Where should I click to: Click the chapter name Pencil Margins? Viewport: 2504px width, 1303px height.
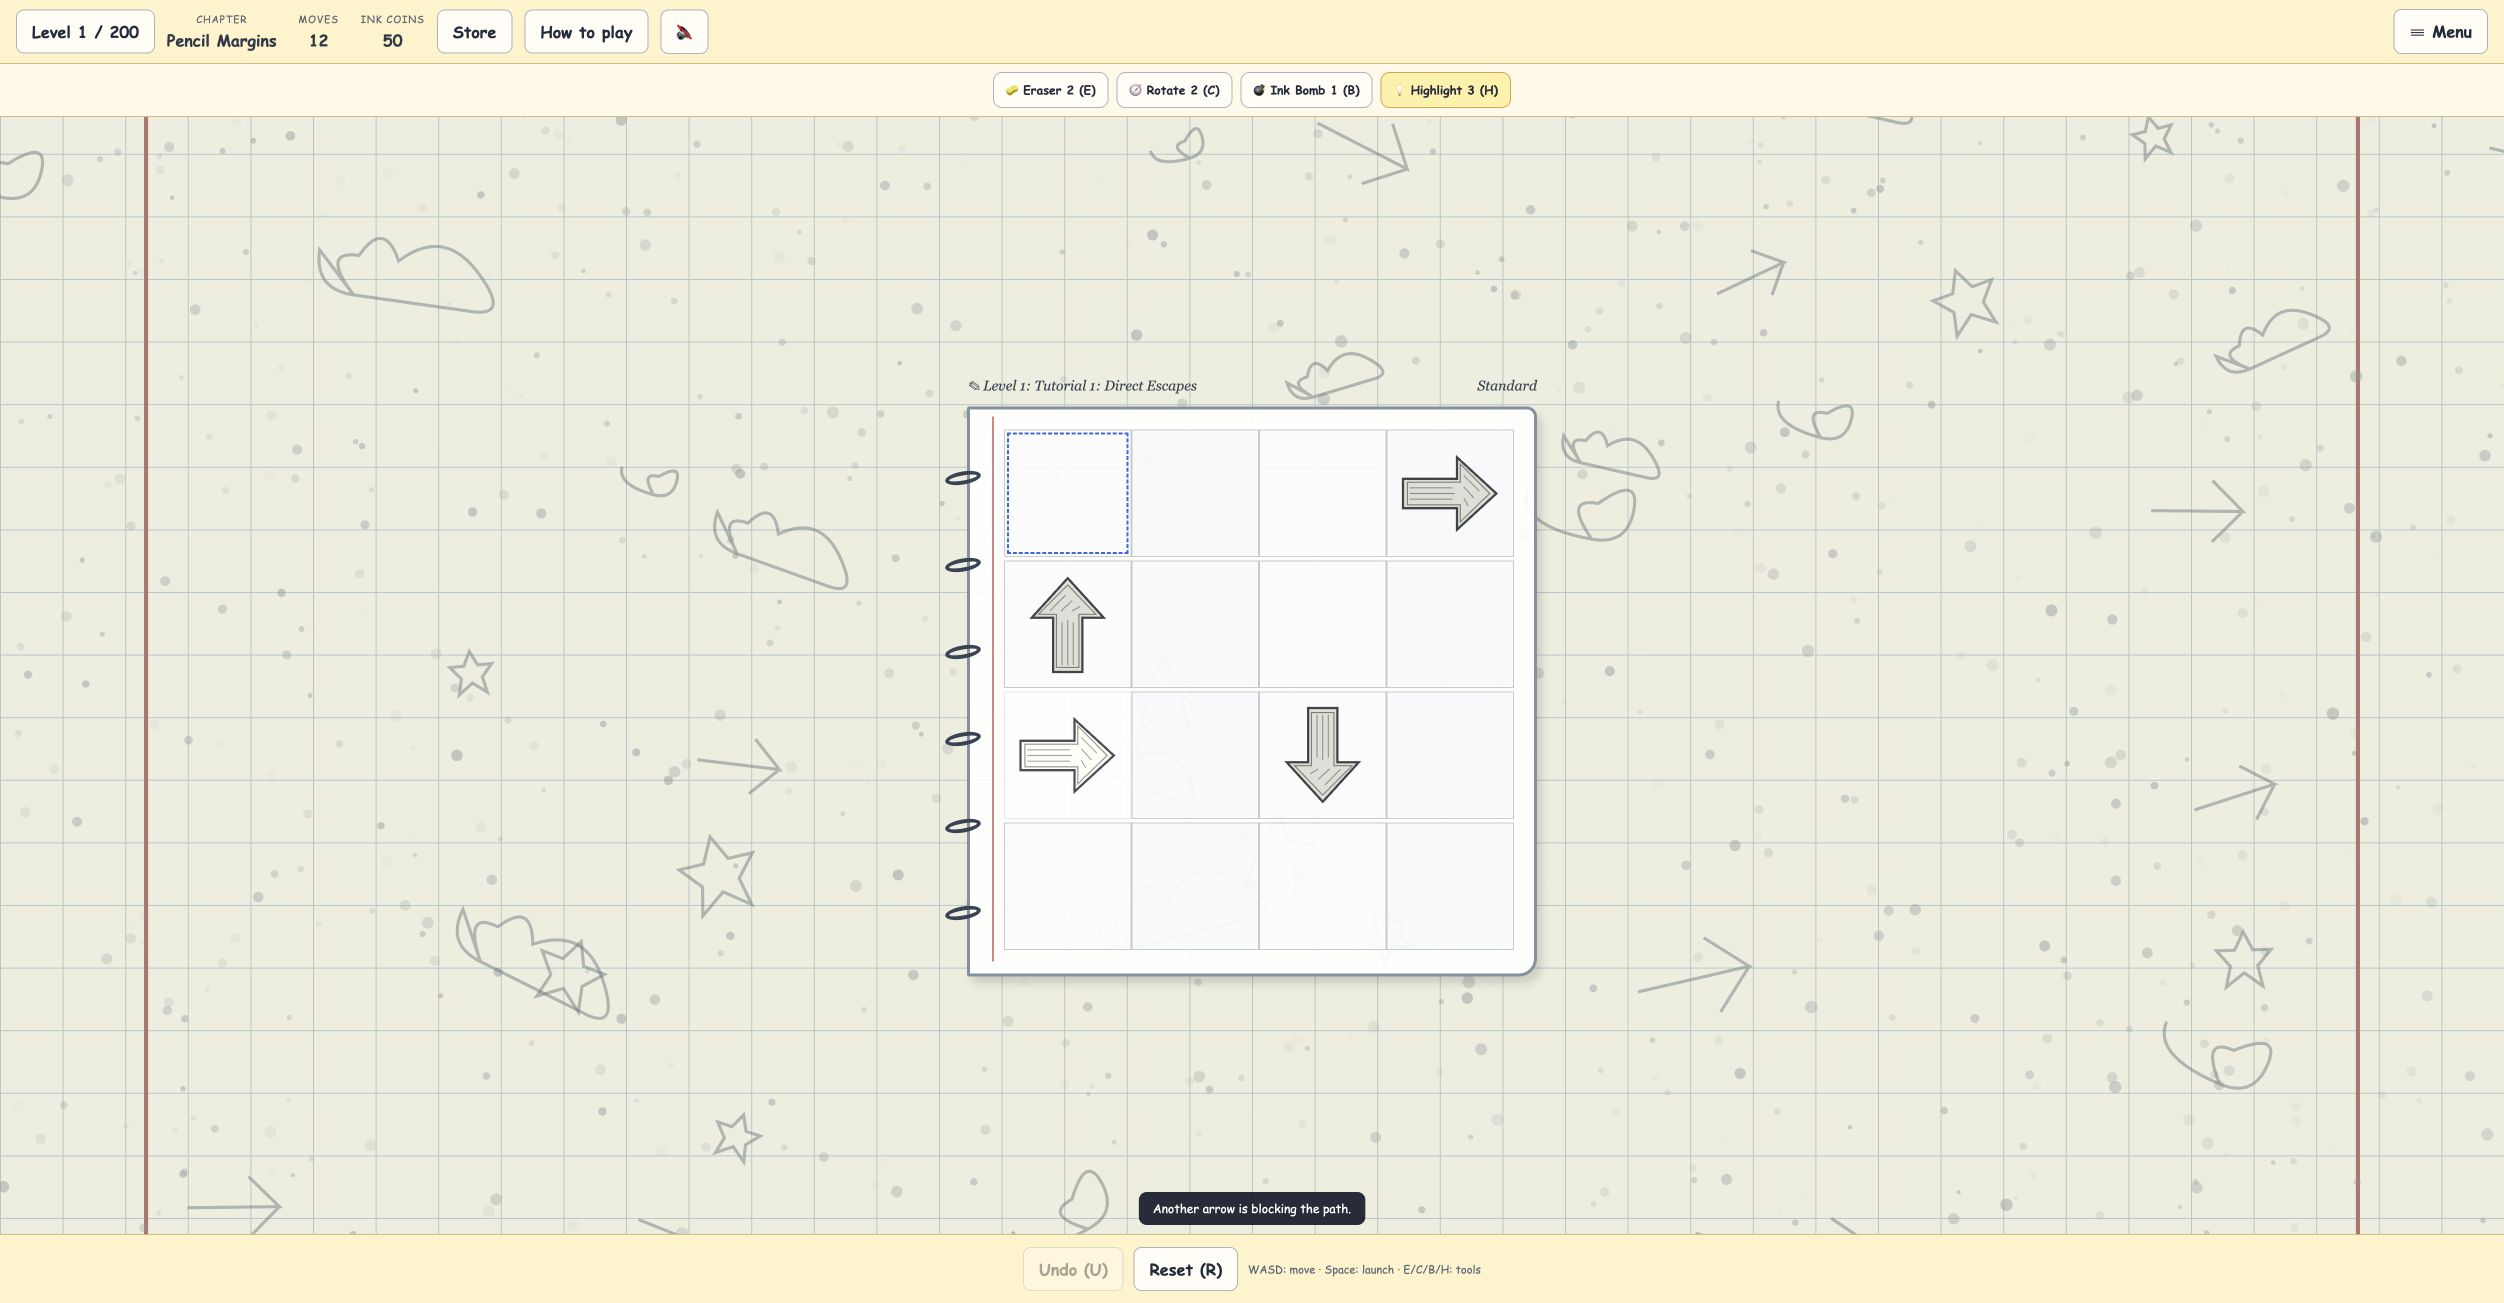(x=221, y=41)
